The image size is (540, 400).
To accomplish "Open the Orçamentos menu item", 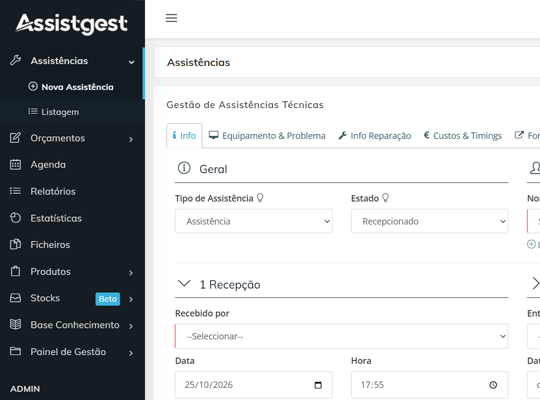I will tap(72, 138).
